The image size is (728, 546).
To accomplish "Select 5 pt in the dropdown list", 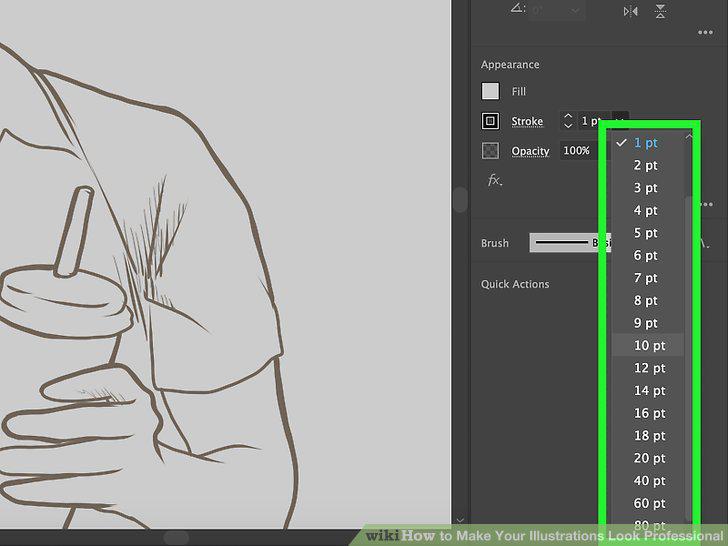I will [648, 233].
